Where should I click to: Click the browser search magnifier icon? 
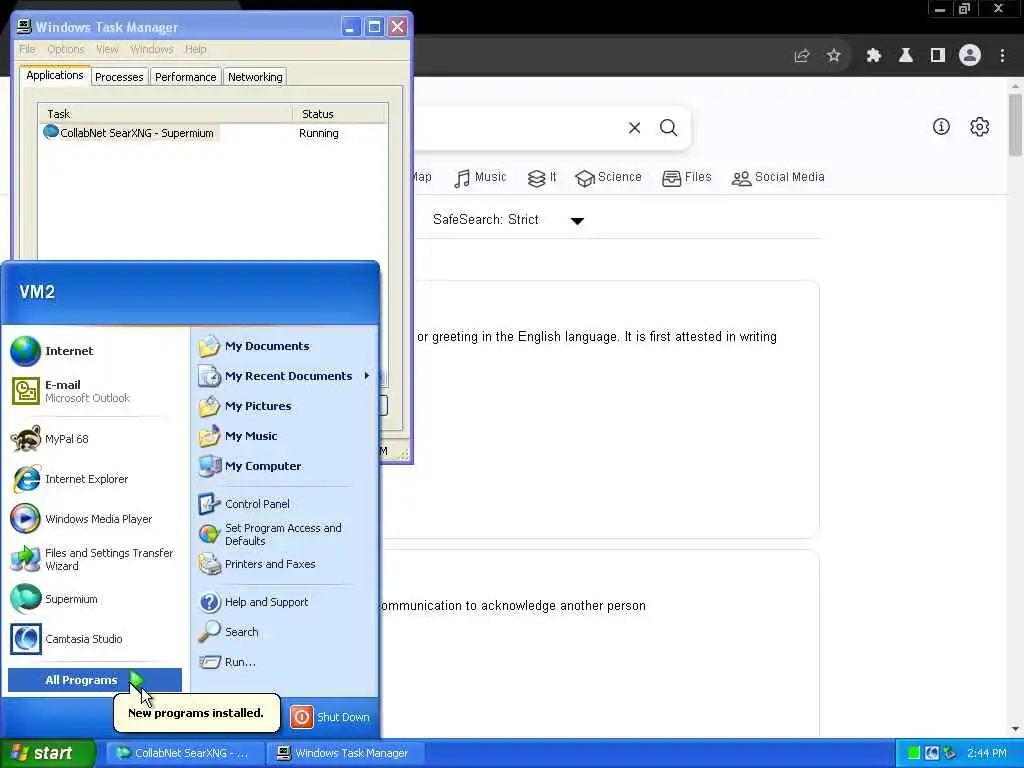click(669, 127)
